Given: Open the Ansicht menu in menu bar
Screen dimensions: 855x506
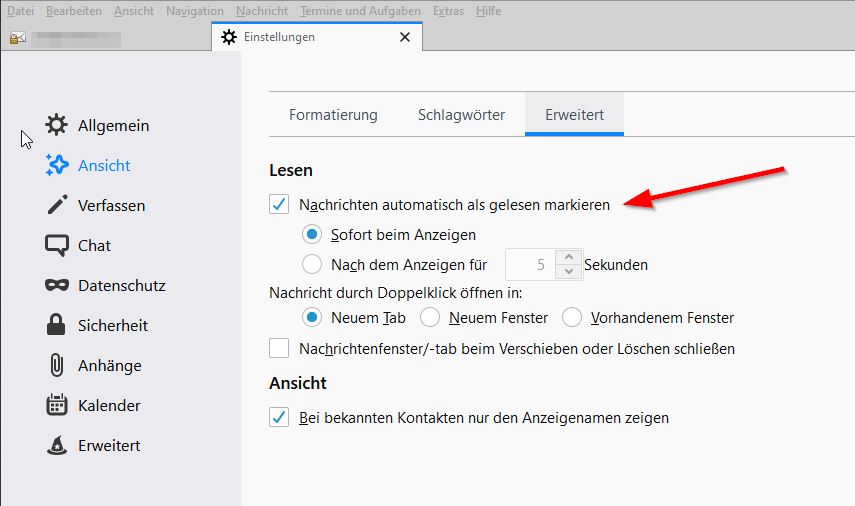Looking at the screenshot, I should pos(134,11).
